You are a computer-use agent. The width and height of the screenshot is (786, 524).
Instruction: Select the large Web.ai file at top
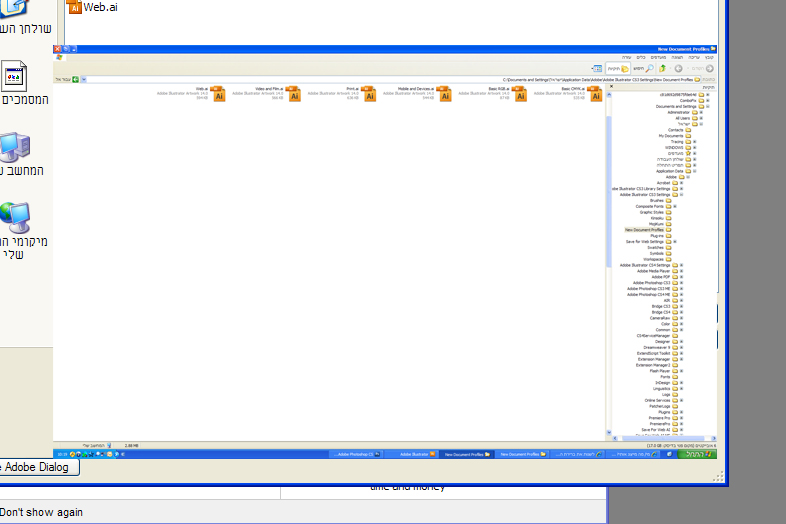tap(93, 7)
